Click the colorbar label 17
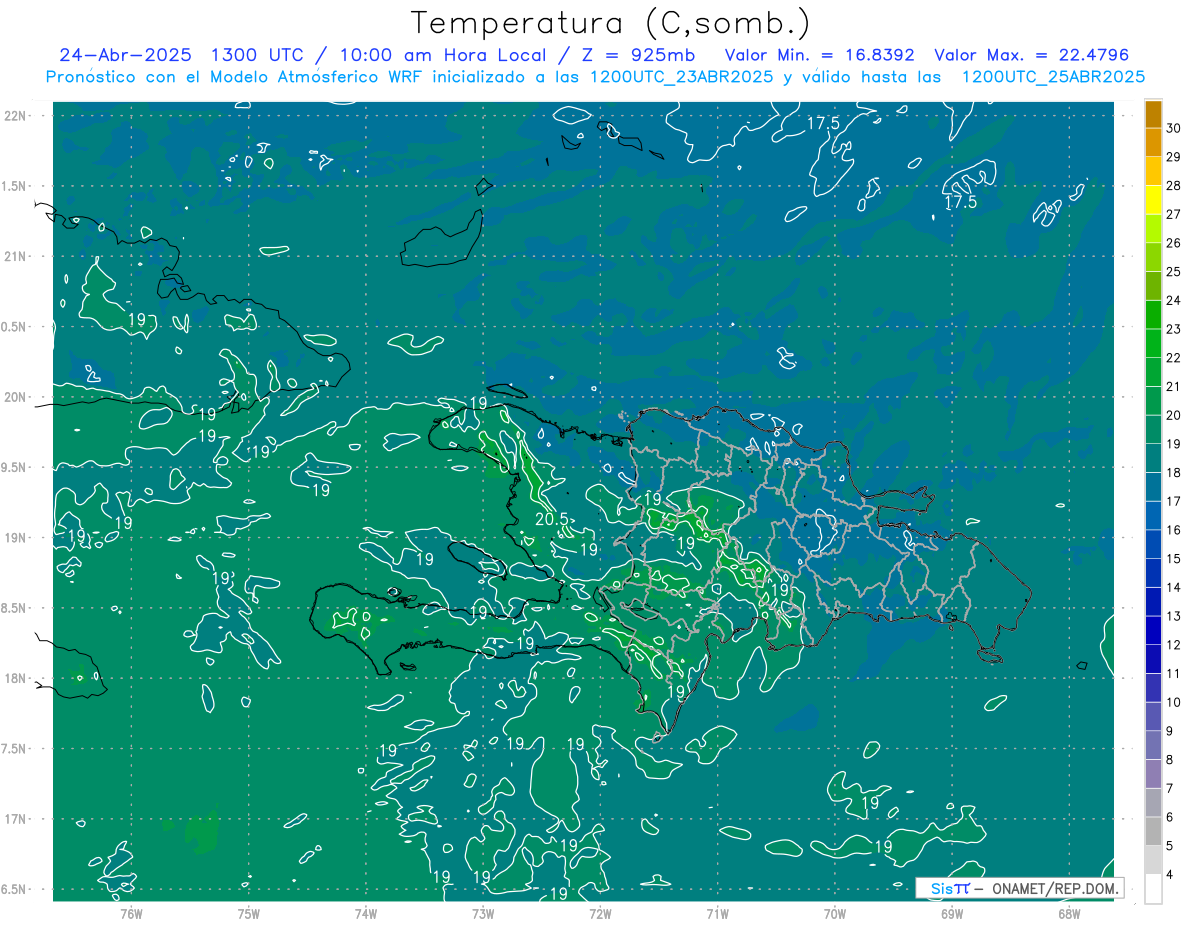Viewport: 1200px width, 927px height. (x=1174, y=501)
